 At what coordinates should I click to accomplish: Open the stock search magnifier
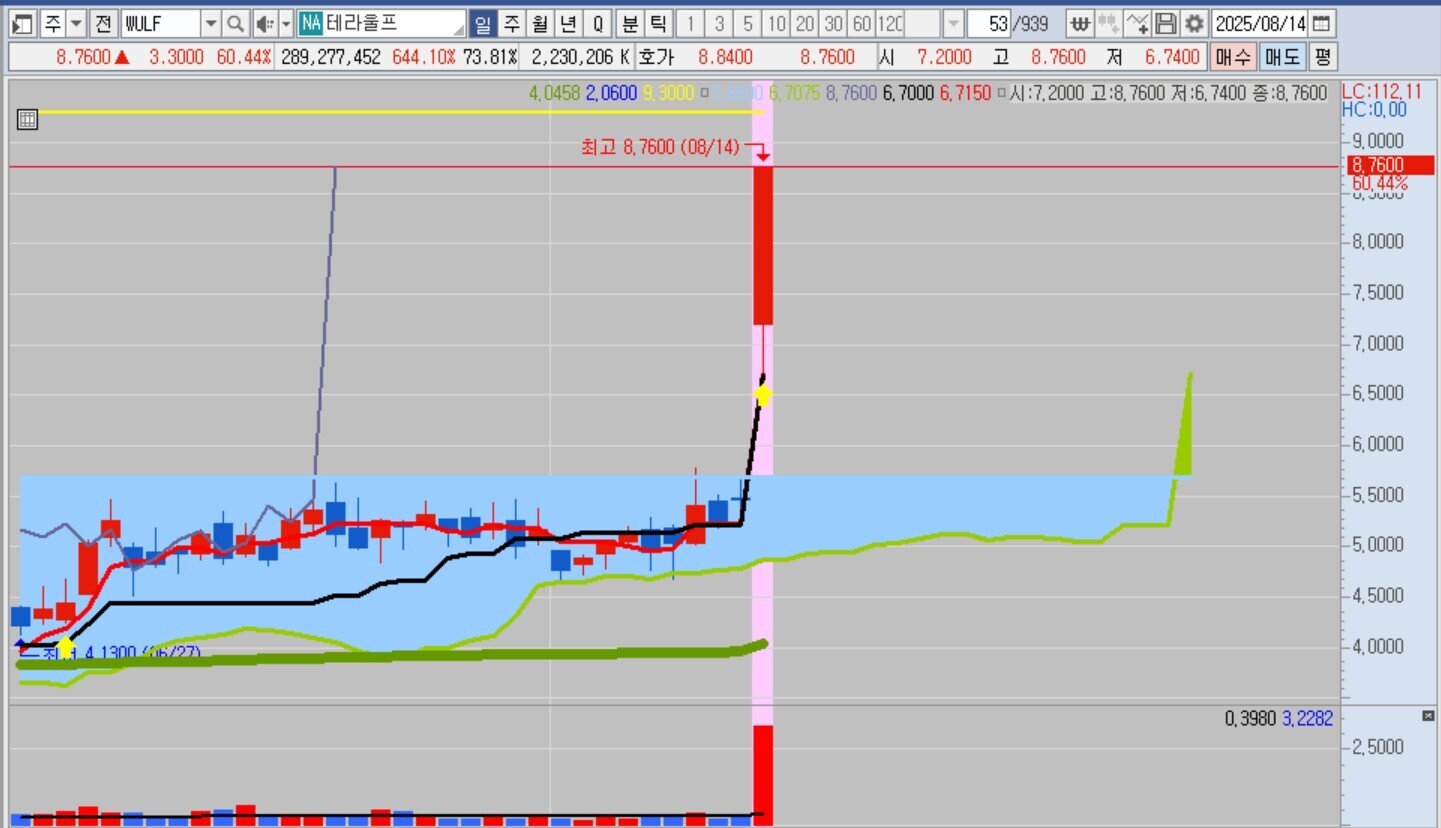[x=234, y=23]
